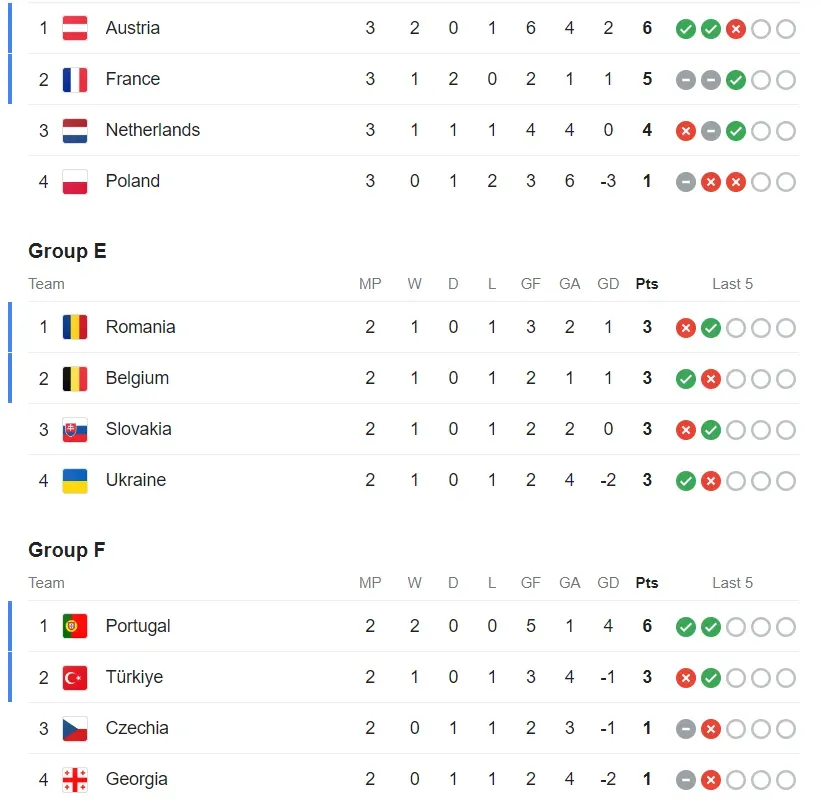The height and width of the screenshot is (811, 821).
Task: Click Austria's red loss result indicator
Action: pos(736,29)
